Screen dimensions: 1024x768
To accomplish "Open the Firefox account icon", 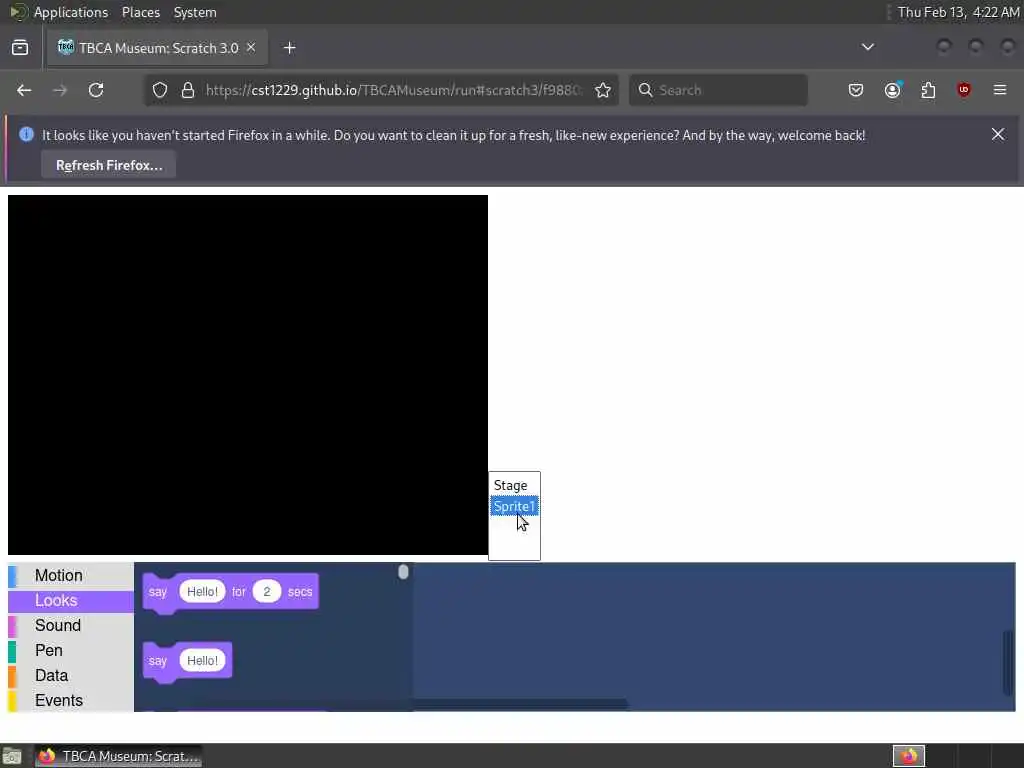I will [x=892, y=90].
